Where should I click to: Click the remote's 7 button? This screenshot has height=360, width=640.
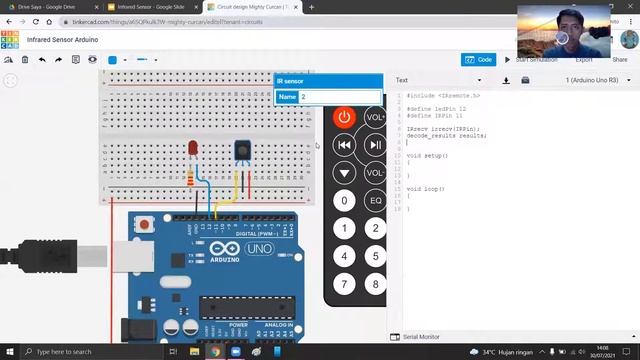pos(344,284)
